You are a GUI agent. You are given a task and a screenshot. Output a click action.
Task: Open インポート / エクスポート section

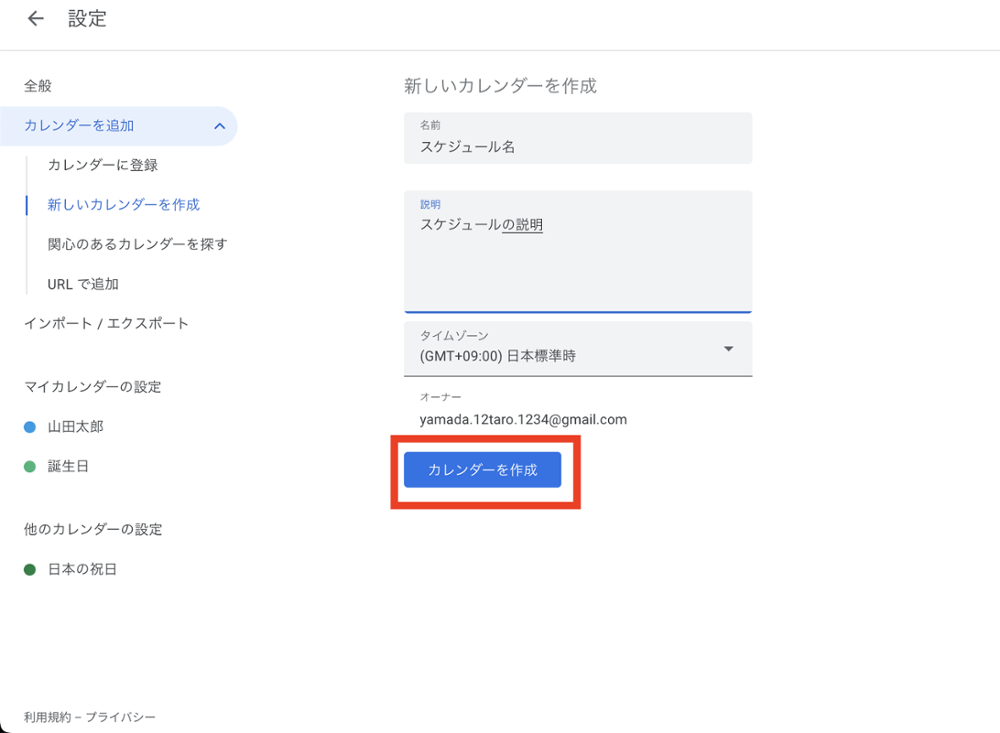[x=106, y=324]
